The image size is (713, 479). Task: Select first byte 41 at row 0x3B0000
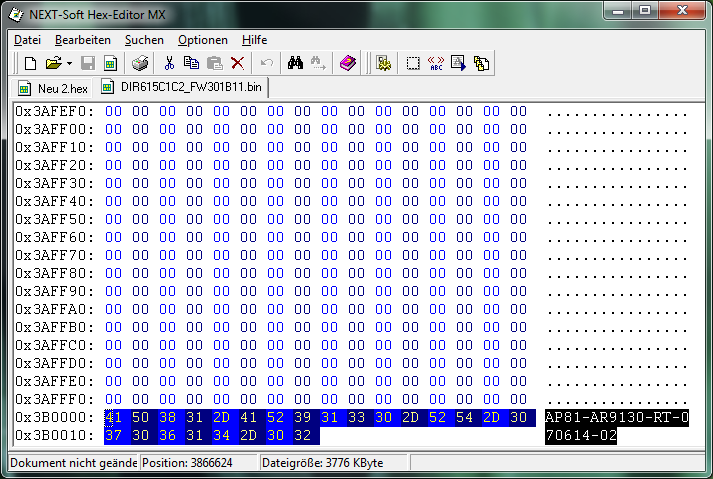(113, 417)
